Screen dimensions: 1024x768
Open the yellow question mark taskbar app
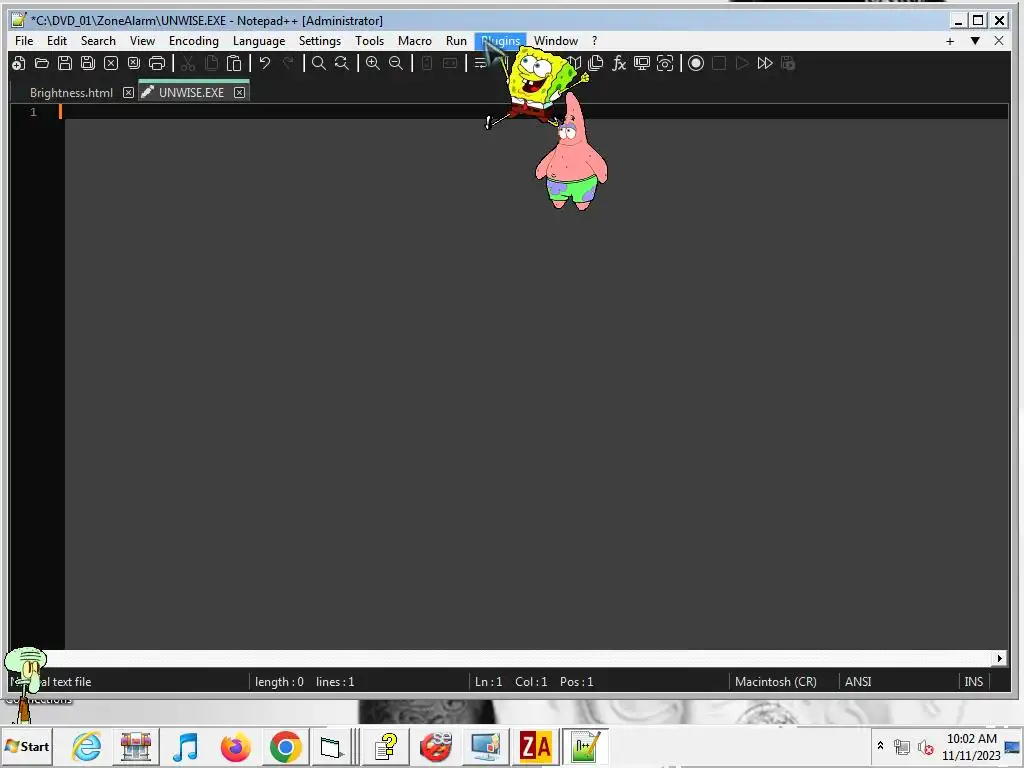click(x=386, y=746)
